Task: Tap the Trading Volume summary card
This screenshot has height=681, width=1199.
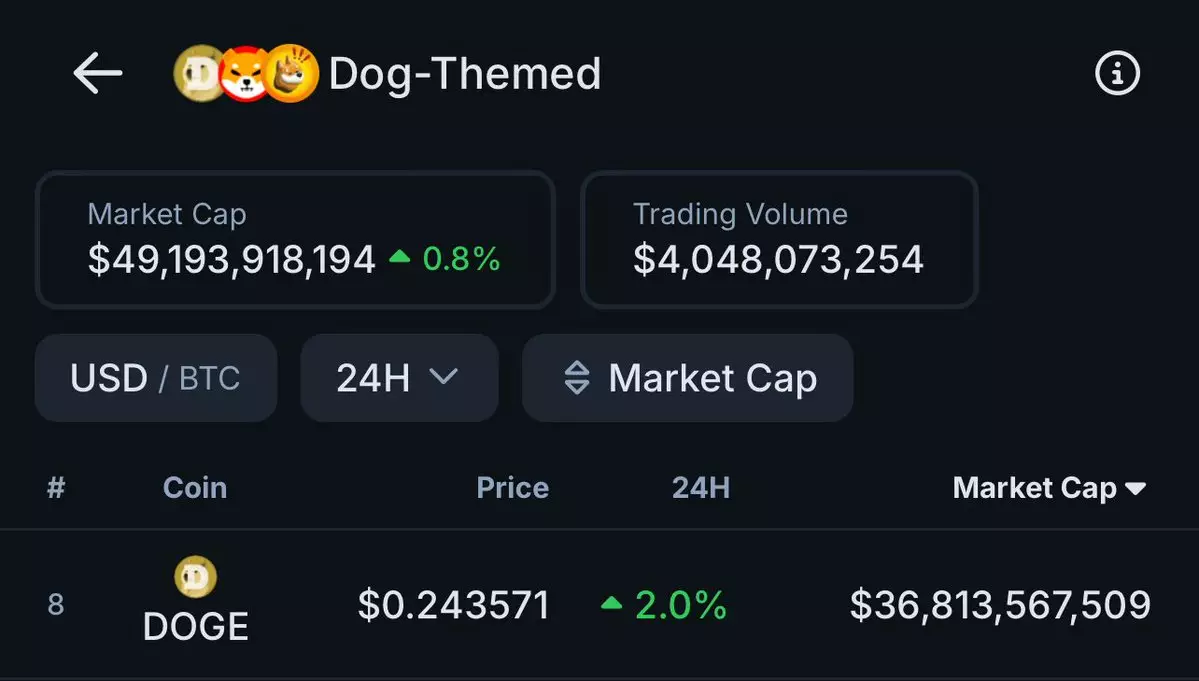Action: click(779, 240)
